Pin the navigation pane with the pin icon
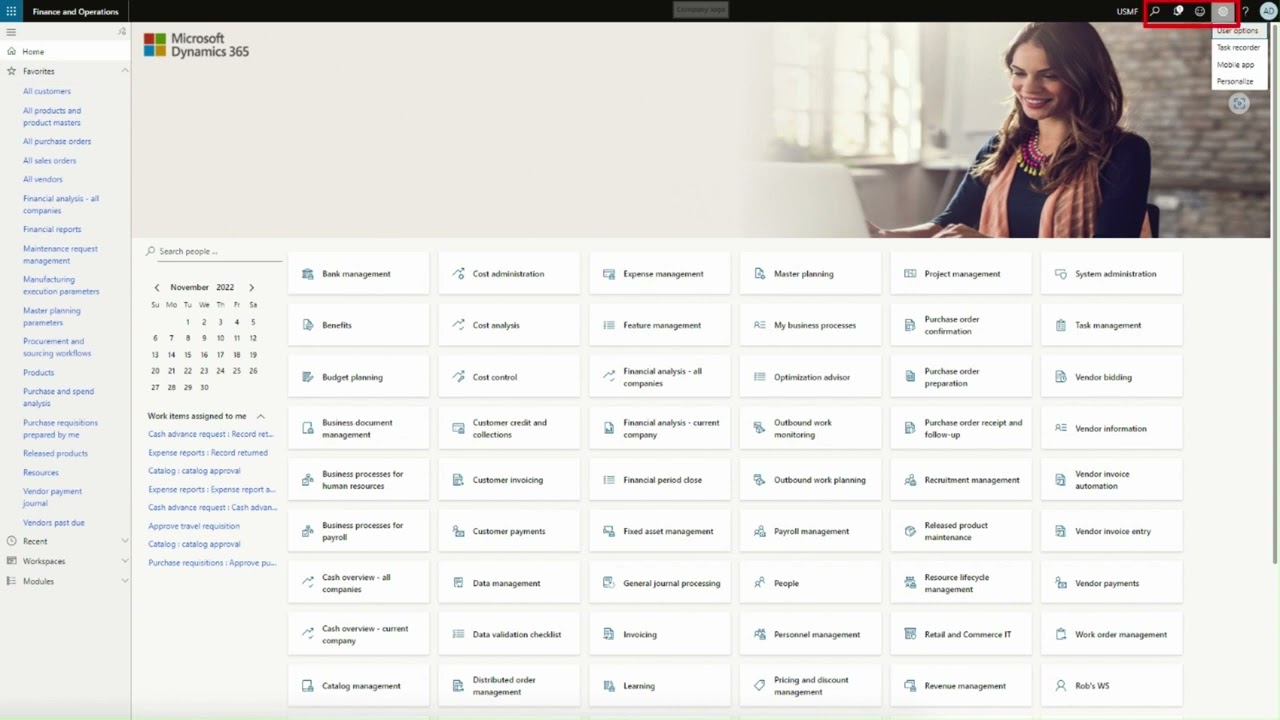The image size is (1280, 720). (122, 32)
